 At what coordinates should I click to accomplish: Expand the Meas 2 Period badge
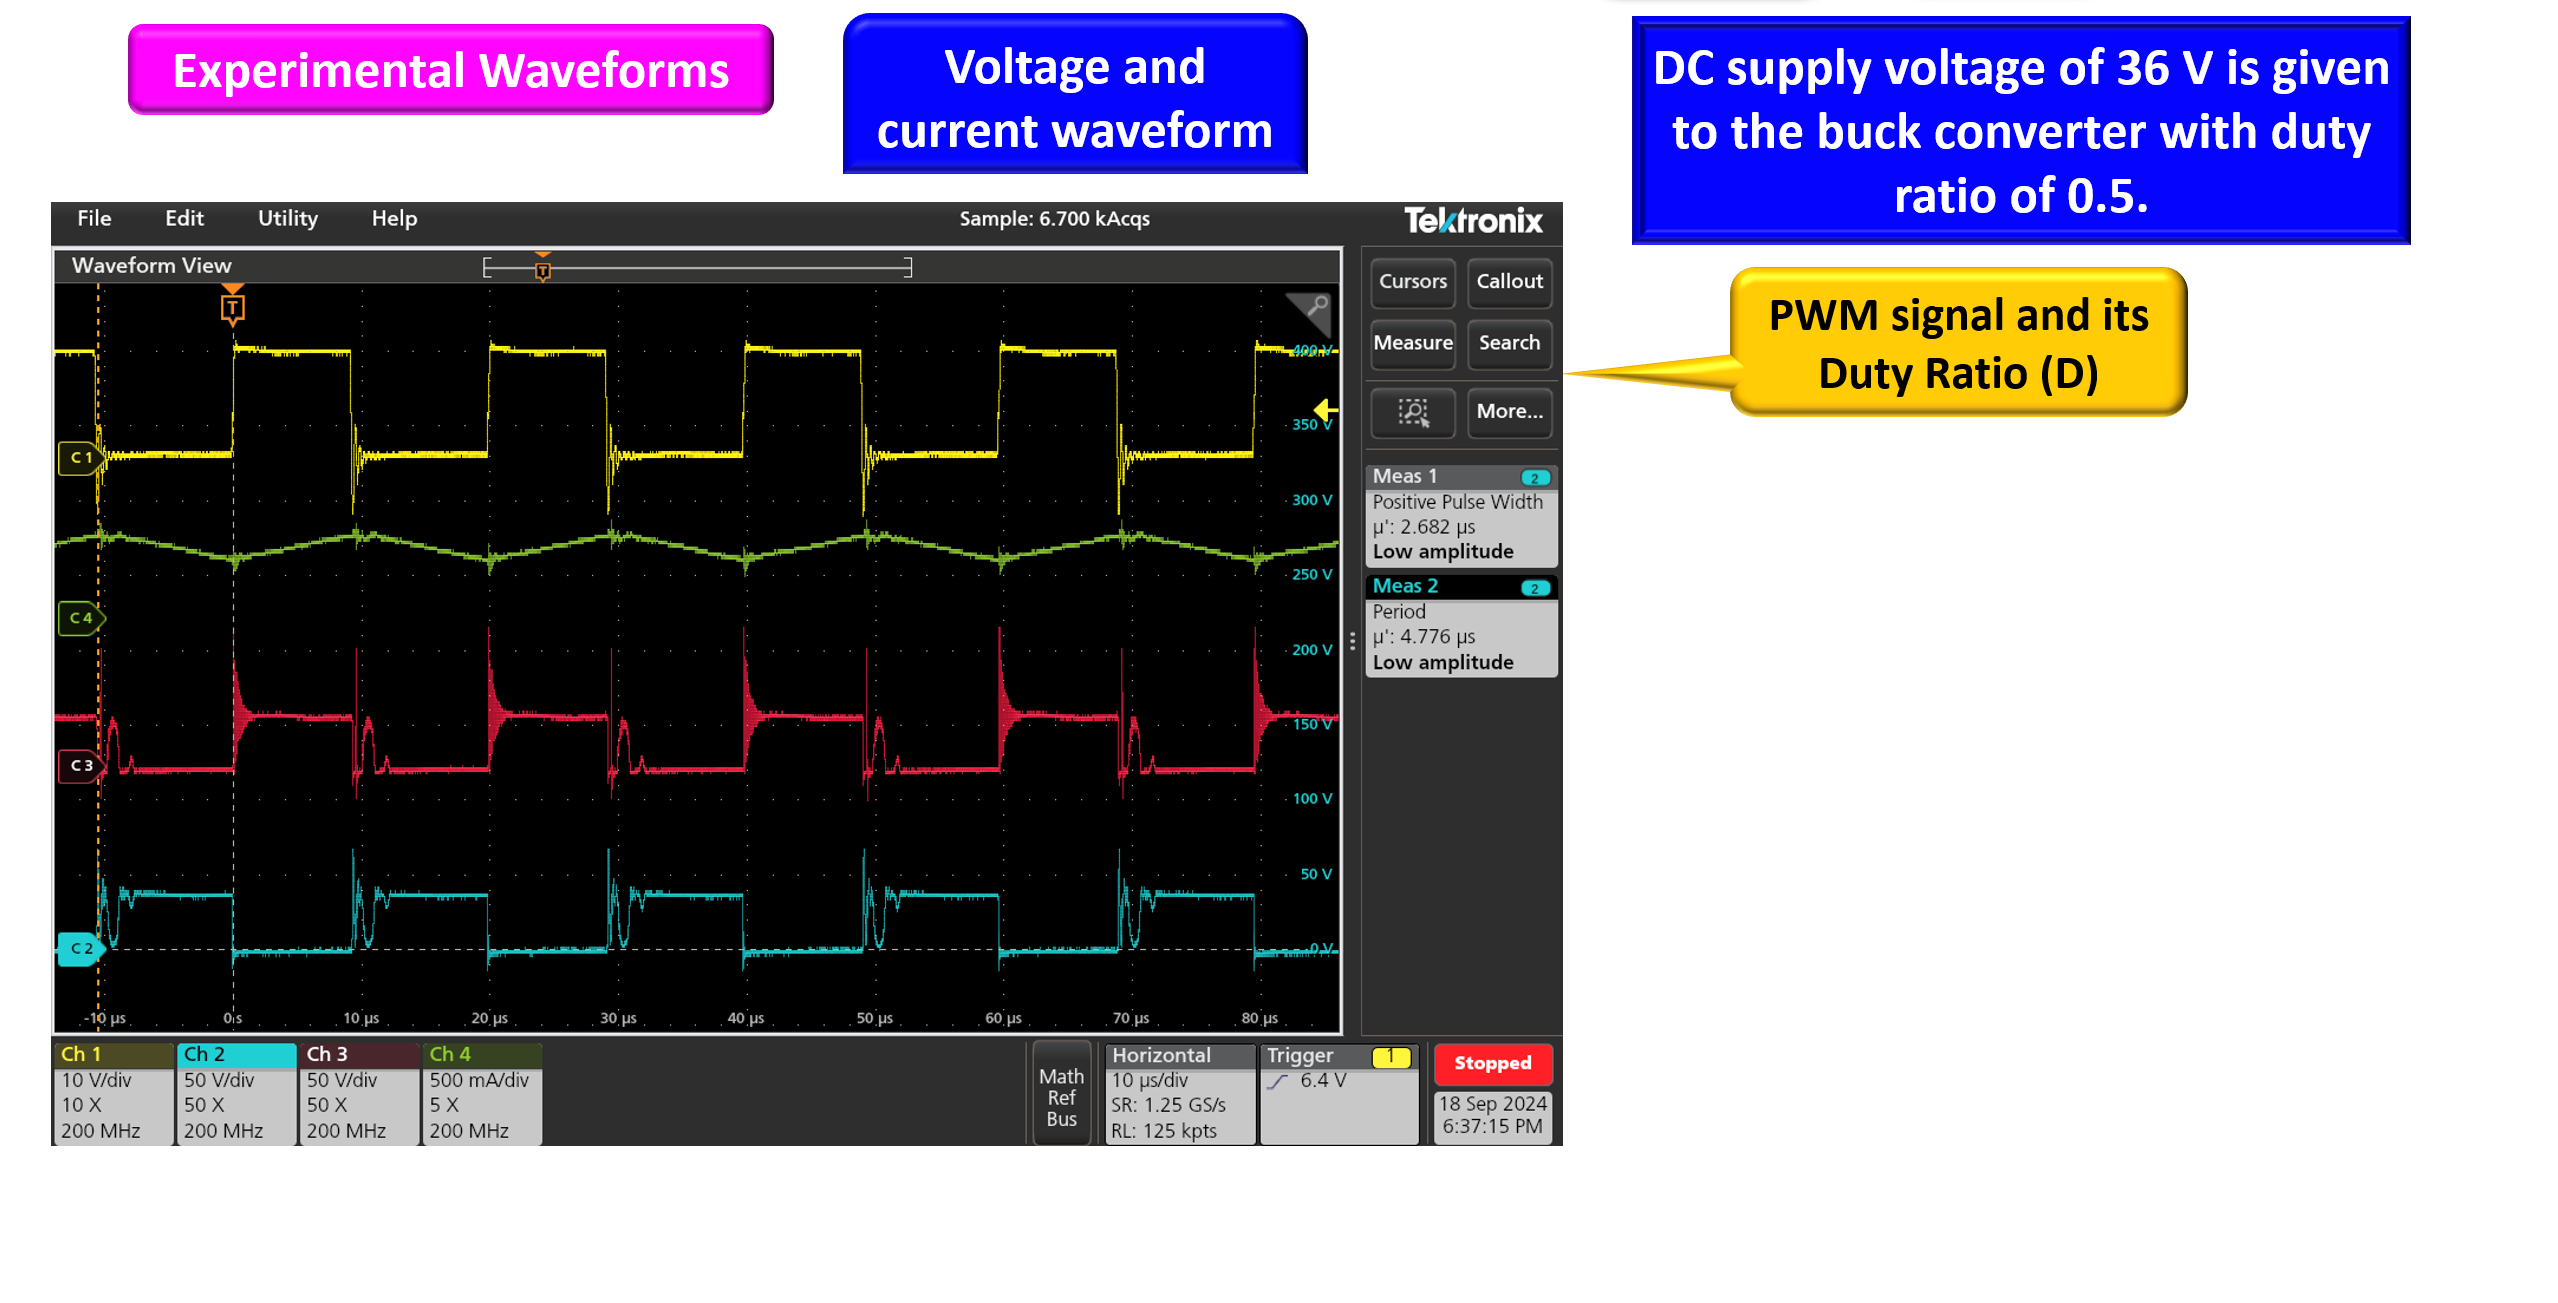point(1460,626)
